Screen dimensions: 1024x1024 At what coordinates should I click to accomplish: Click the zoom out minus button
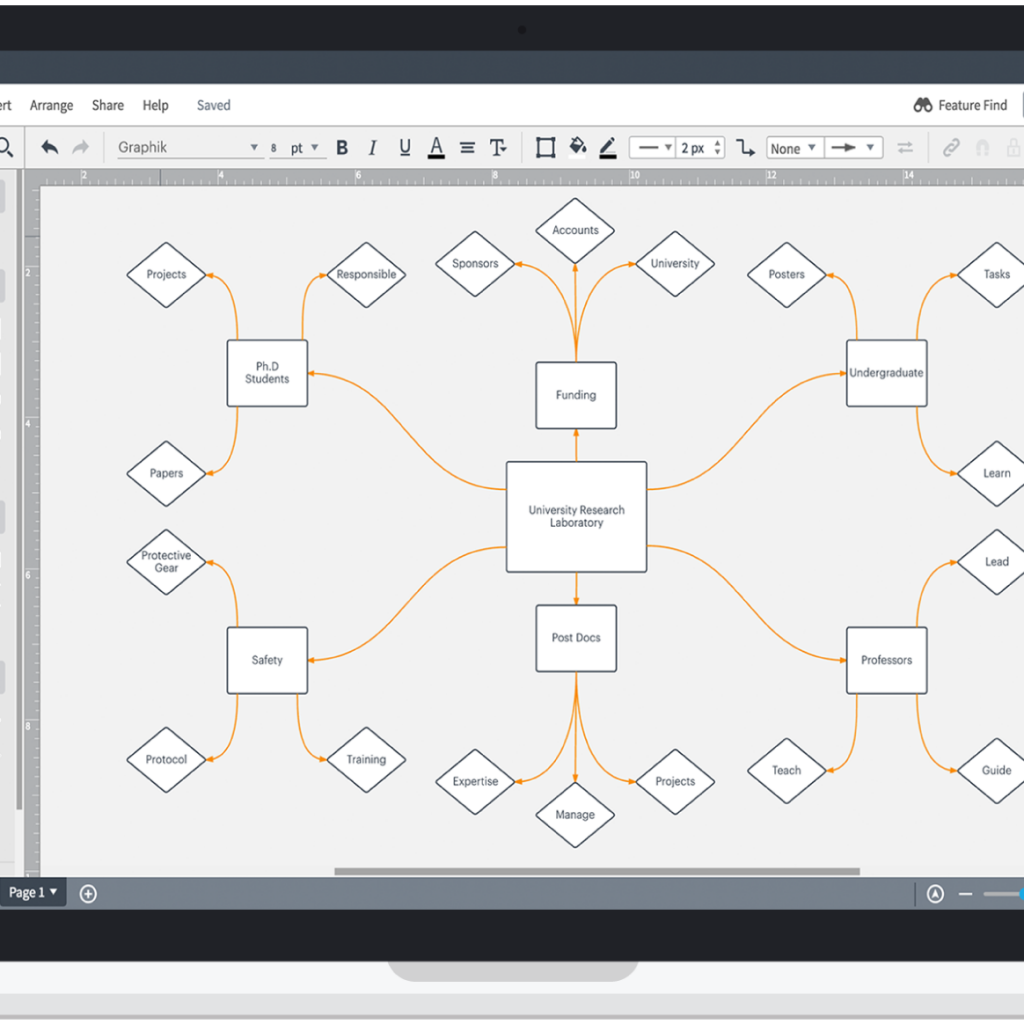pos(965,894)
